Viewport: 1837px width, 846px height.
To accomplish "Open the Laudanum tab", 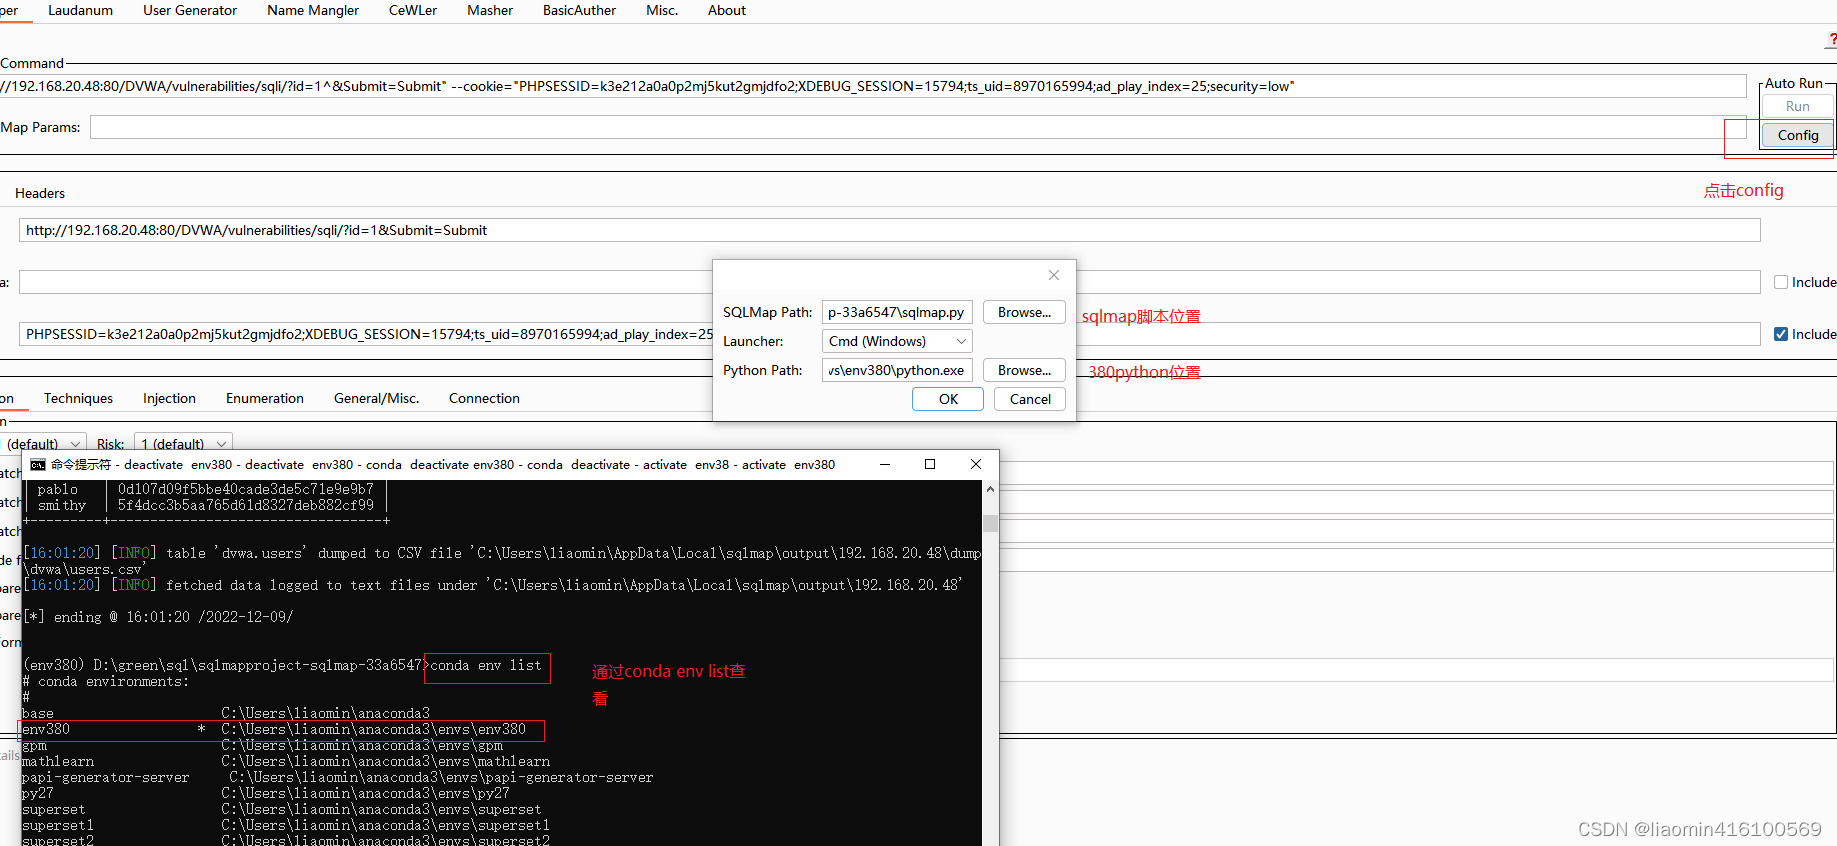I will [x=80, y=10].
